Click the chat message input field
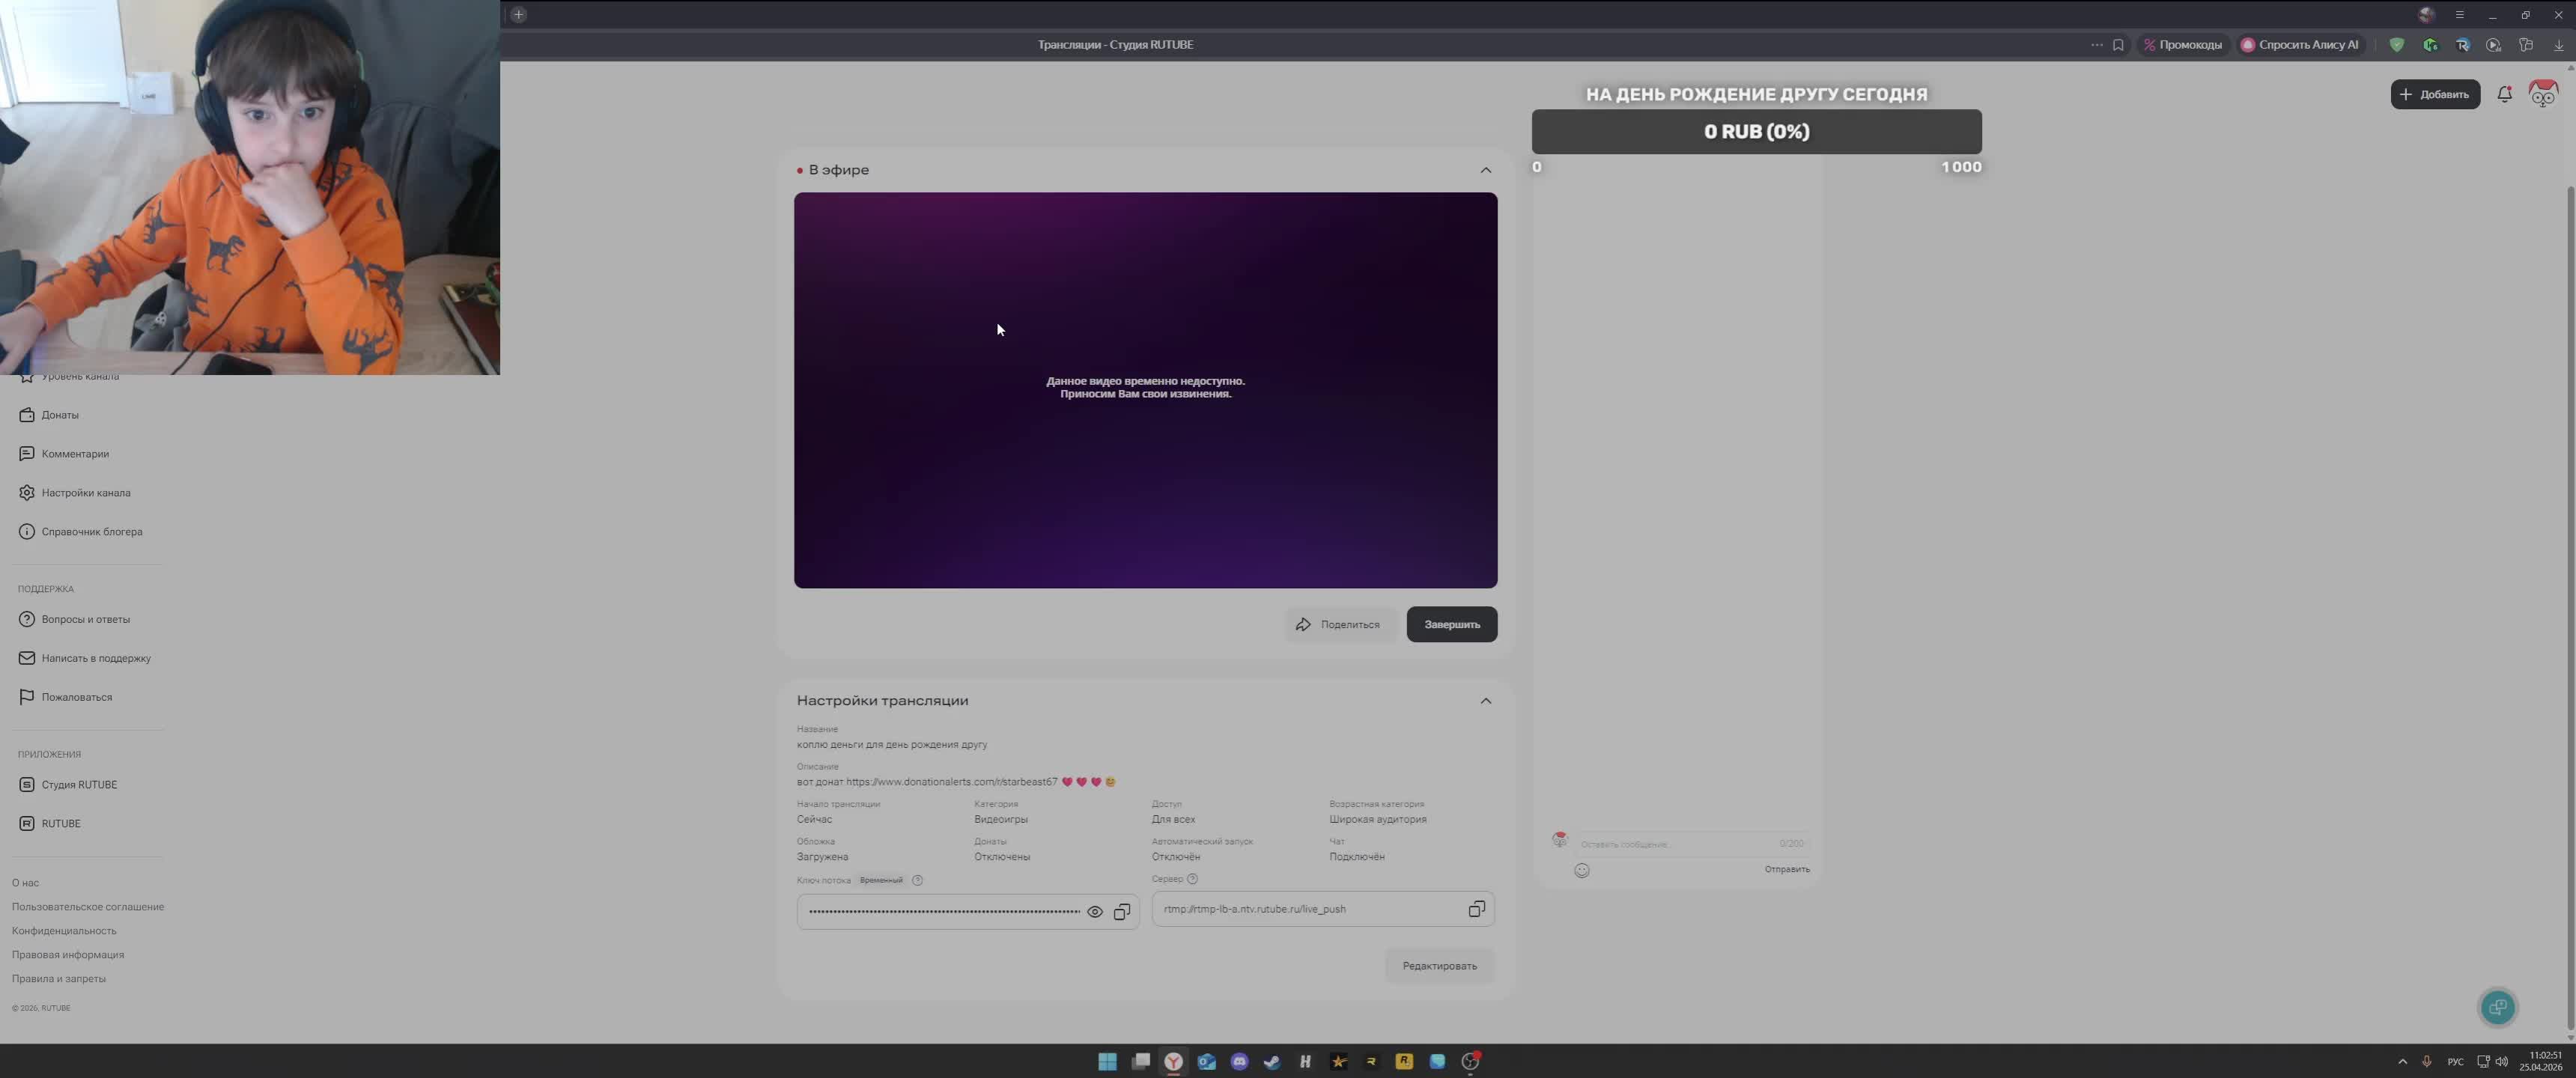The height and width of the screenshot is (1078, 2576). (x=1675, y=844)
